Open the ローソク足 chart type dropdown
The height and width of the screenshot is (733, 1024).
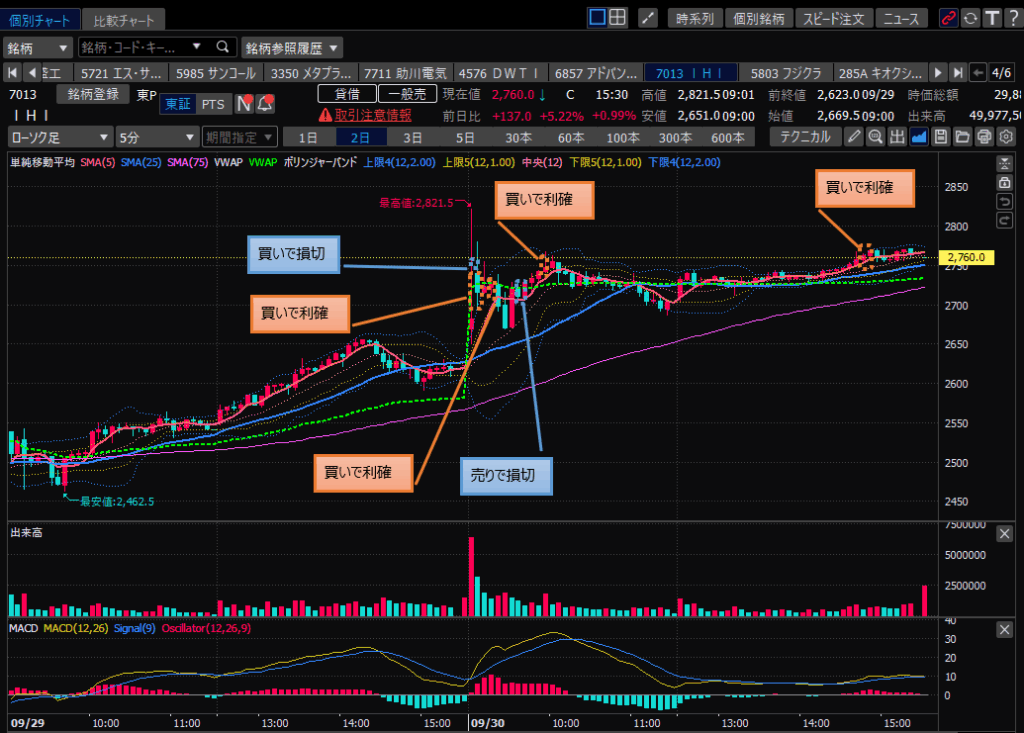coord(60,137)
